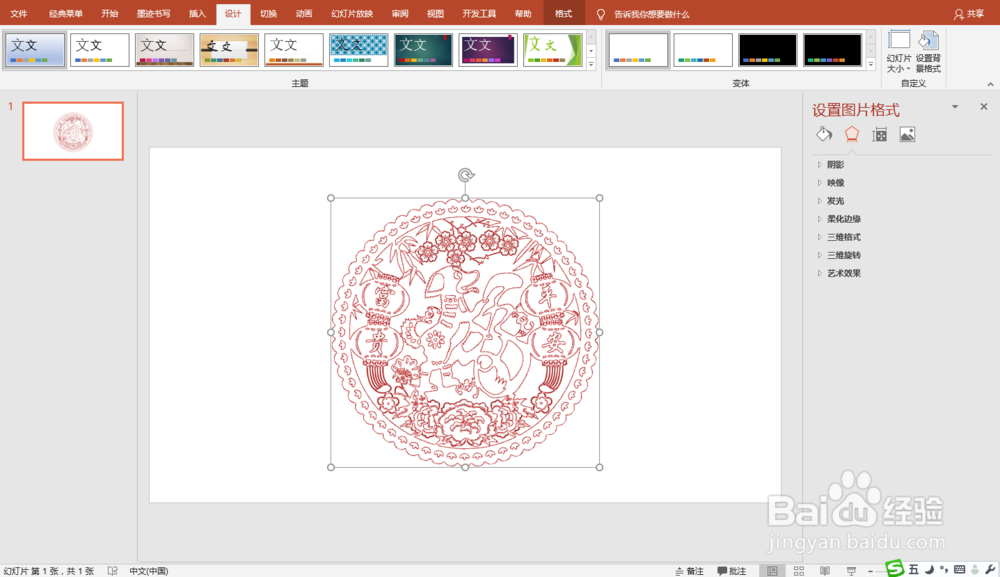Open the Developer (开发工具) tab
Image resolution: width=1000 pixels, height=577 pixels.
[479, 13]
